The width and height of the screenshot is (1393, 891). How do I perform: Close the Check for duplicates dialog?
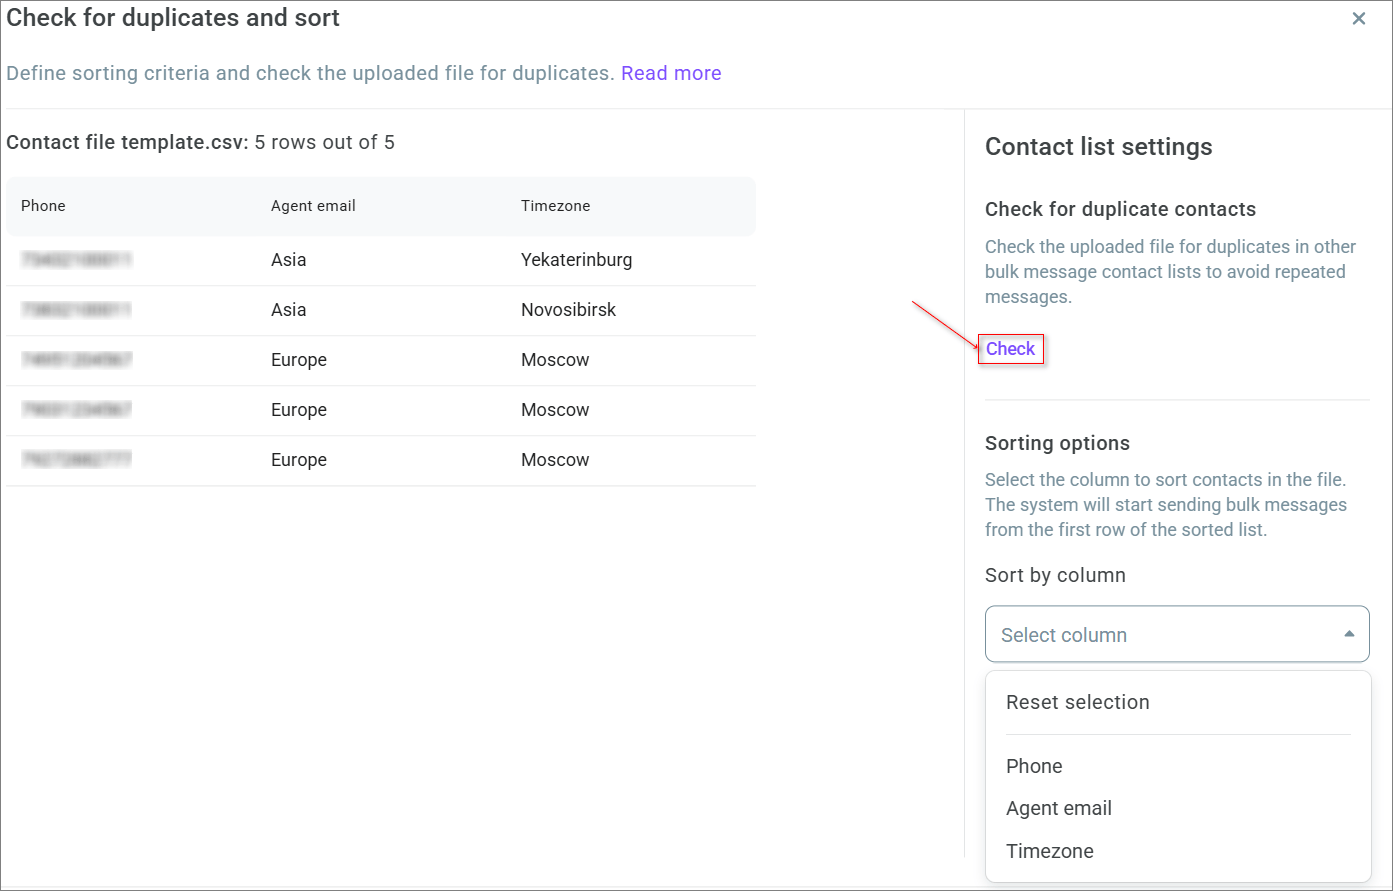(1359, 19)
